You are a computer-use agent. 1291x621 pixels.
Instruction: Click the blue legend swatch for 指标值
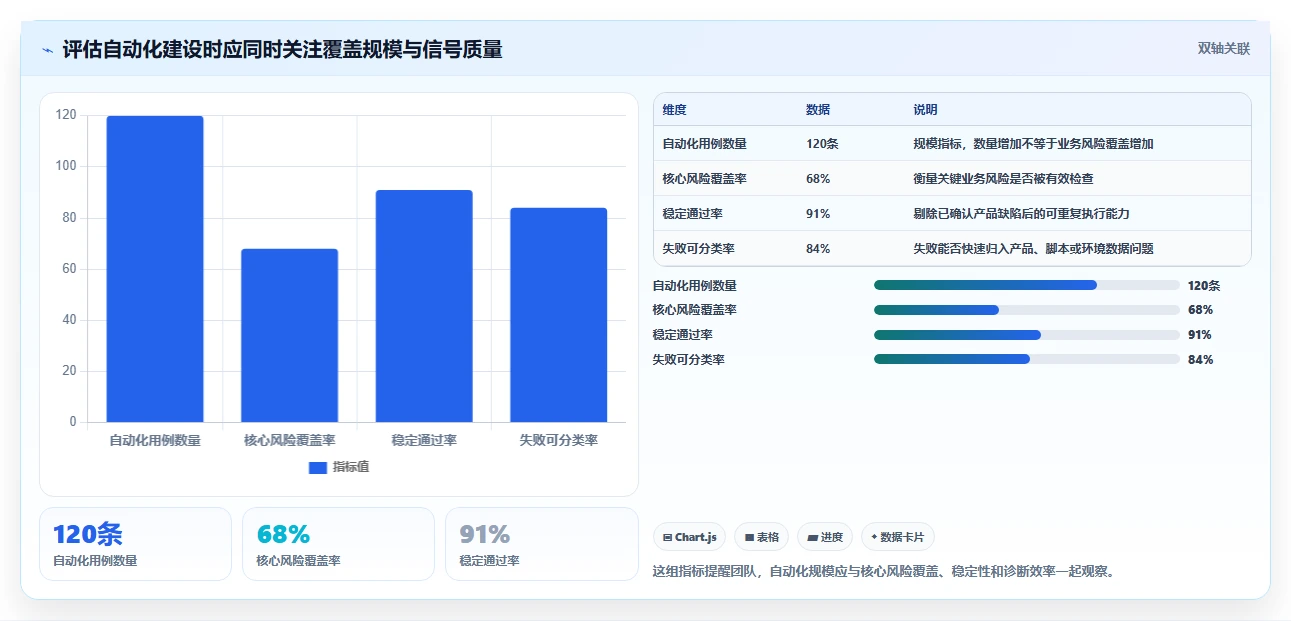click(x=318, y=468)
